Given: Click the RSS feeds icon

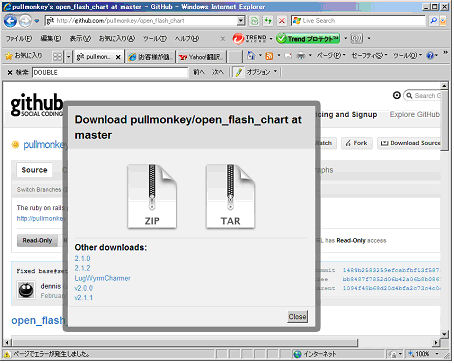Looking at the screenshot, I should (x=269, y=56).
